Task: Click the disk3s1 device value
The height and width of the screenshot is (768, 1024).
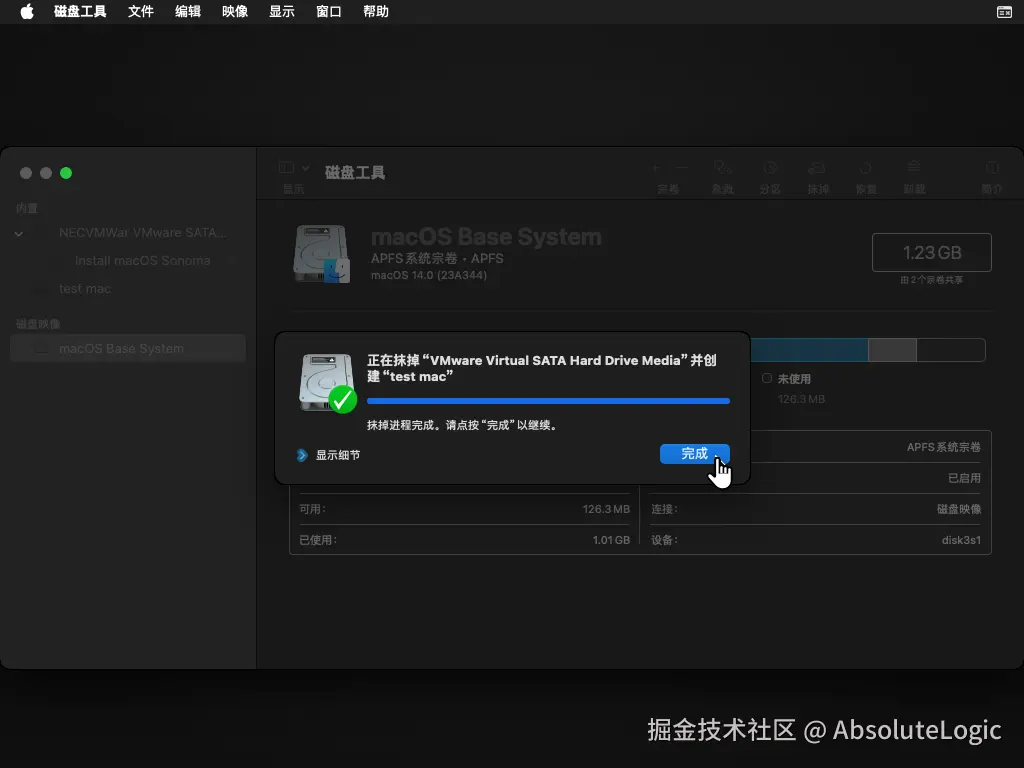Action: tap(961, 540)
